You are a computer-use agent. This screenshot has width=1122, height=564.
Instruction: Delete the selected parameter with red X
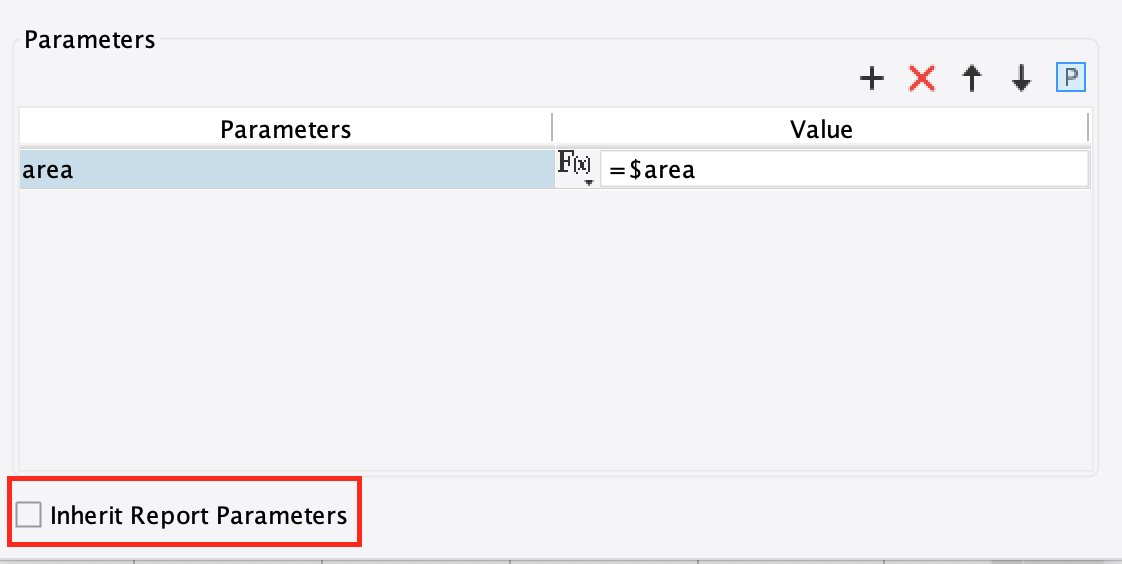click(x=921, y=79)
